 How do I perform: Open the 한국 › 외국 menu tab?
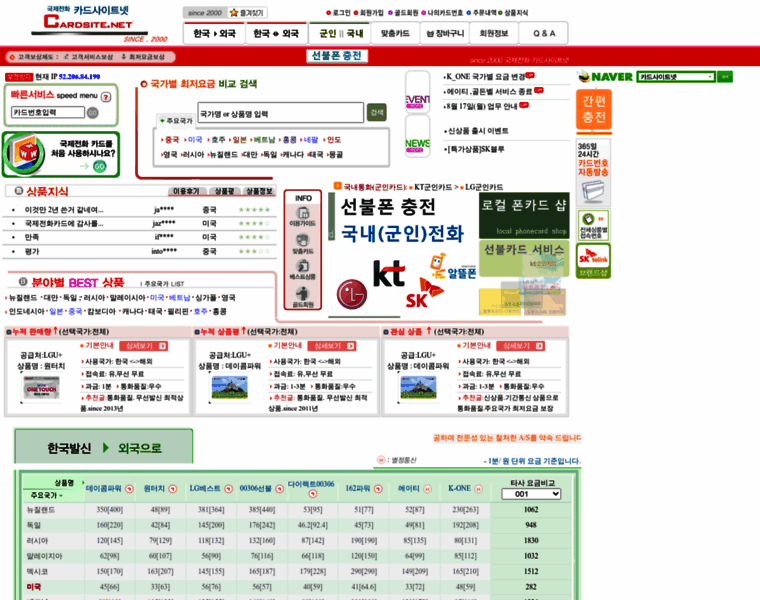(x=214, y=33)
